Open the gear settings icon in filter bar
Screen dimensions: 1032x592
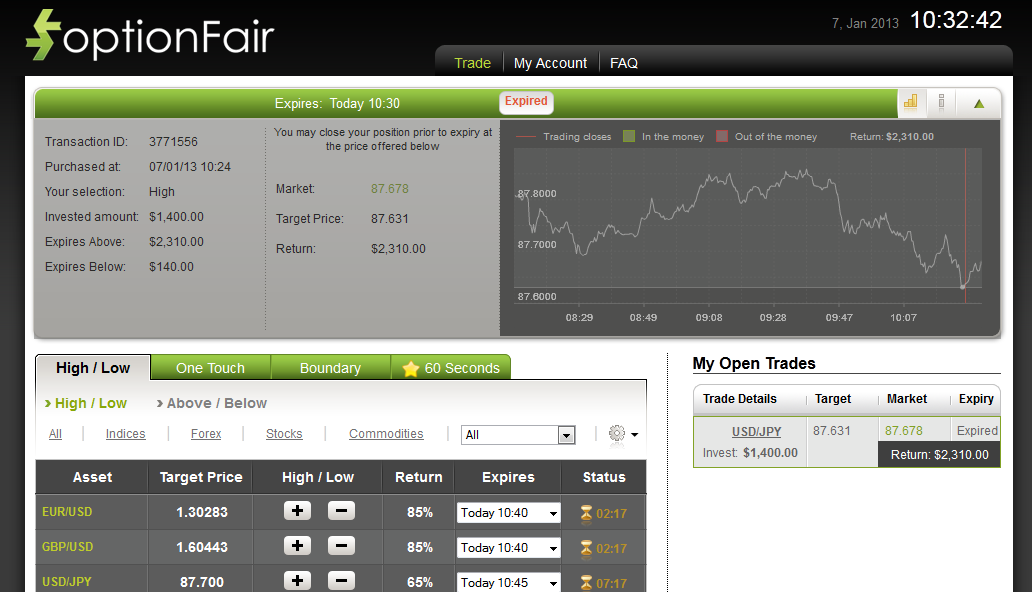click(617, 434)
